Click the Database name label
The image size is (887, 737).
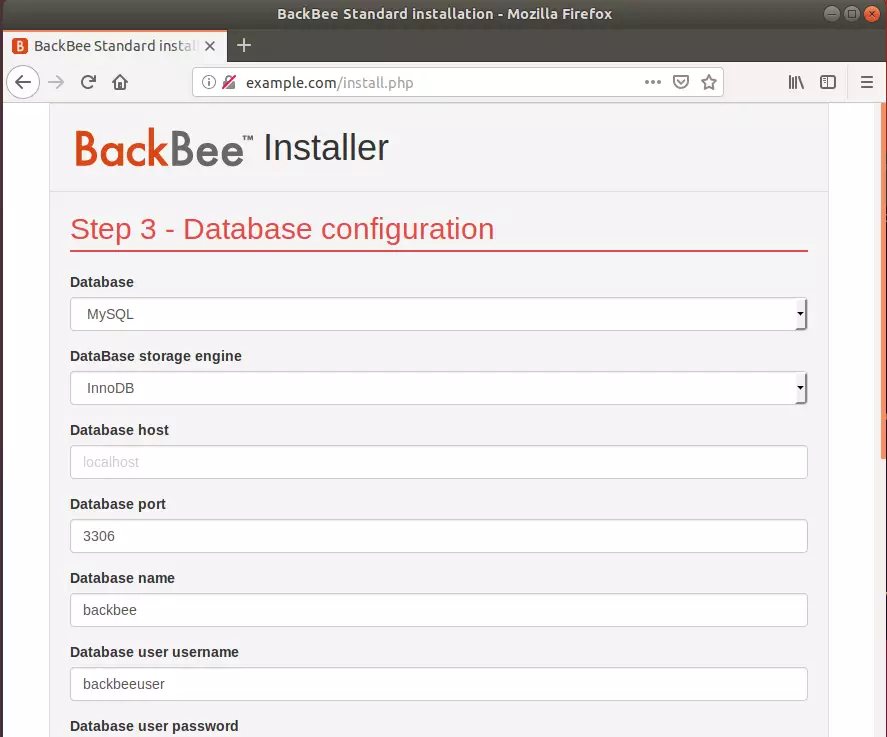[122, 578]
